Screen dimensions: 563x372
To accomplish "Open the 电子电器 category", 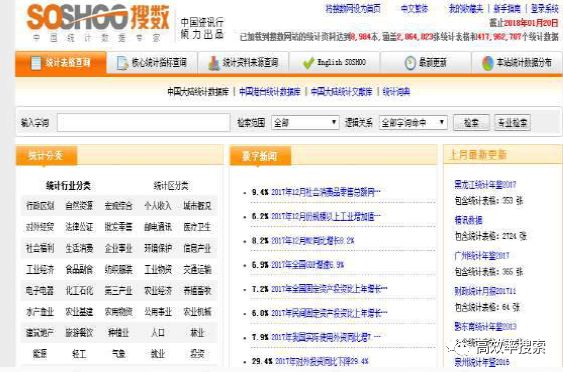I will tap(40, 290).
